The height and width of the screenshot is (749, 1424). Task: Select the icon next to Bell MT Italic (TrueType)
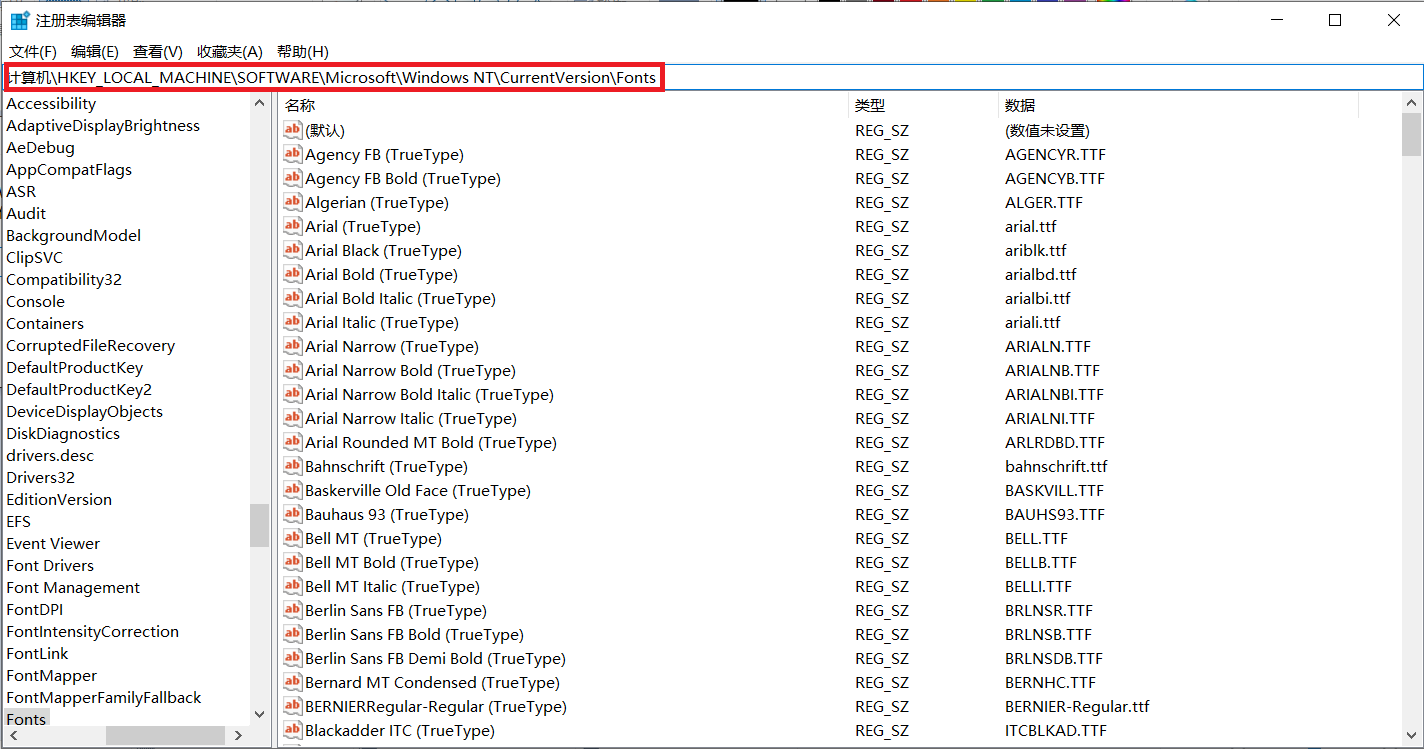(292, 586)
